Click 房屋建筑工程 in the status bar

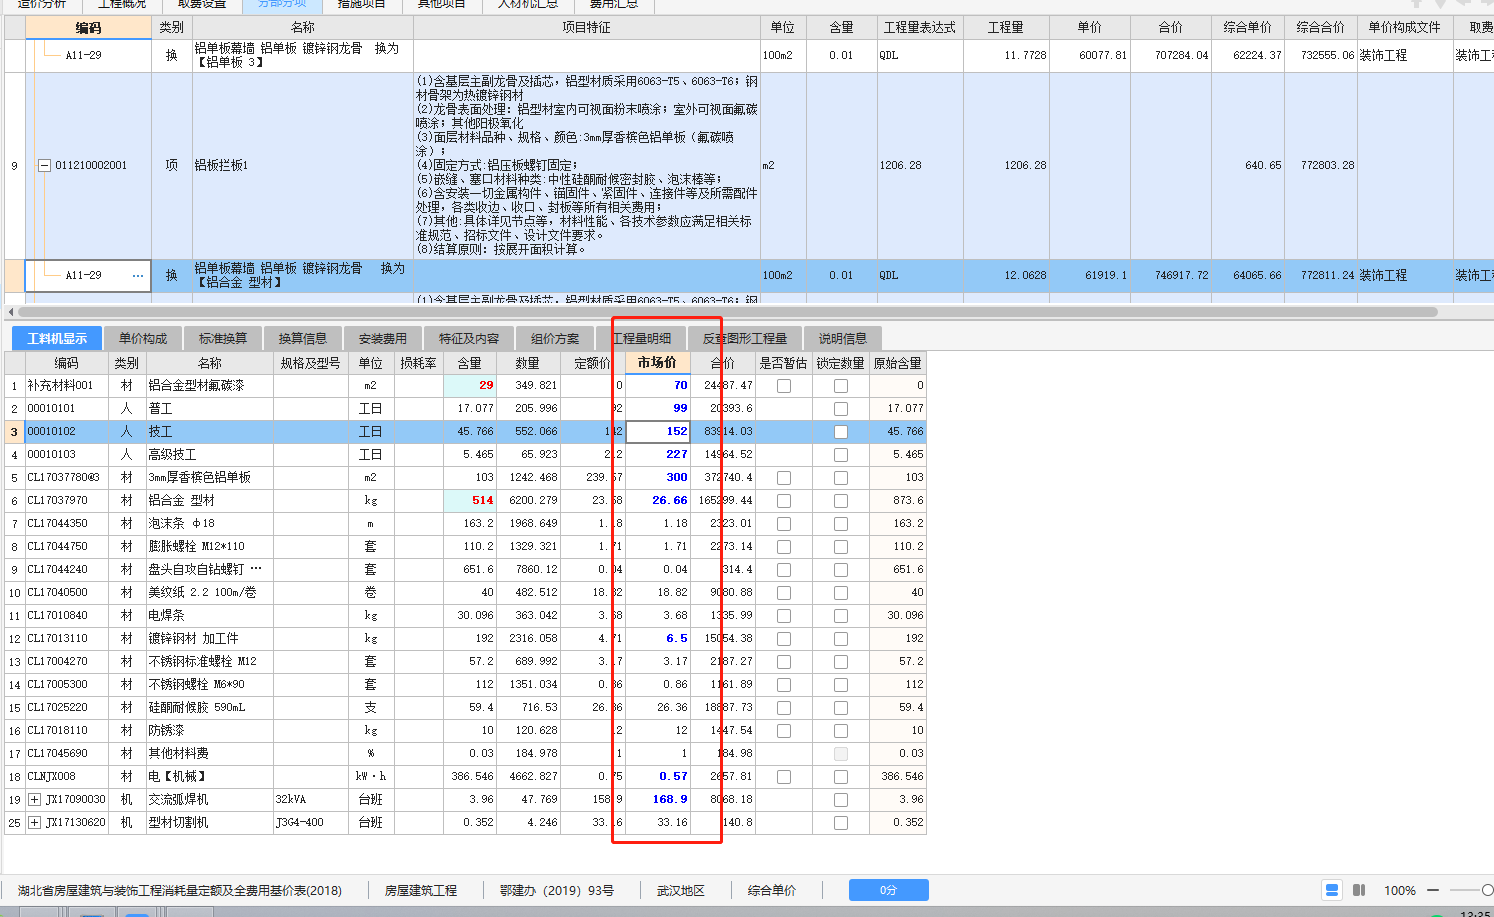click(421, 890)
